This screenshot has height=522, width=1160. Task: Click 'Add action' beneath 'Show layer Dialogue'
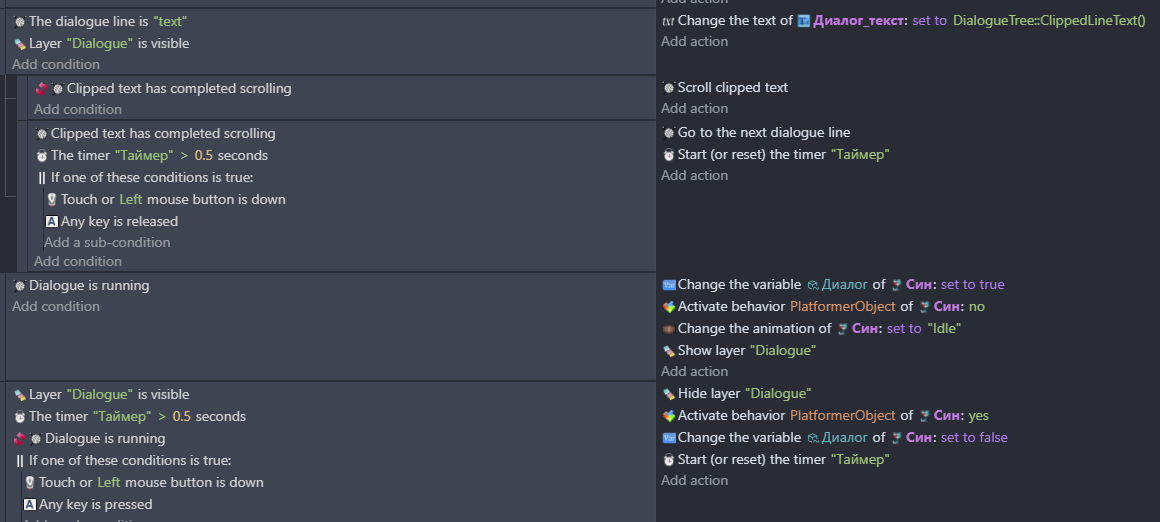click(694, 371)
